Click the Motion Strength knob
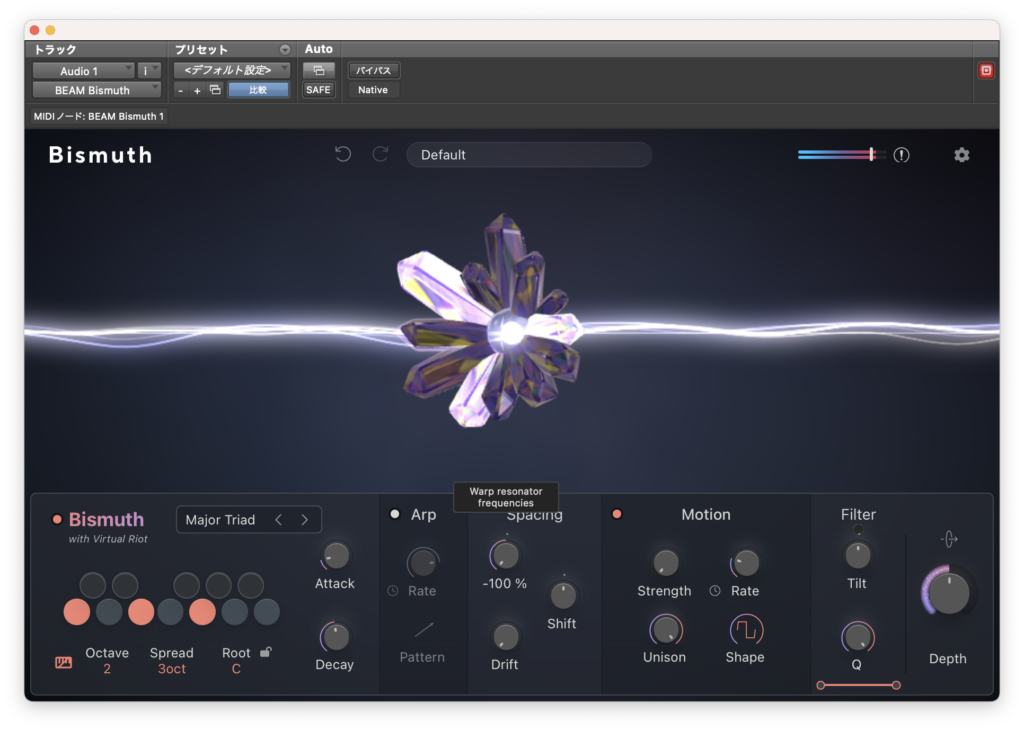The image size is (1024, 730). pos(665,563)
